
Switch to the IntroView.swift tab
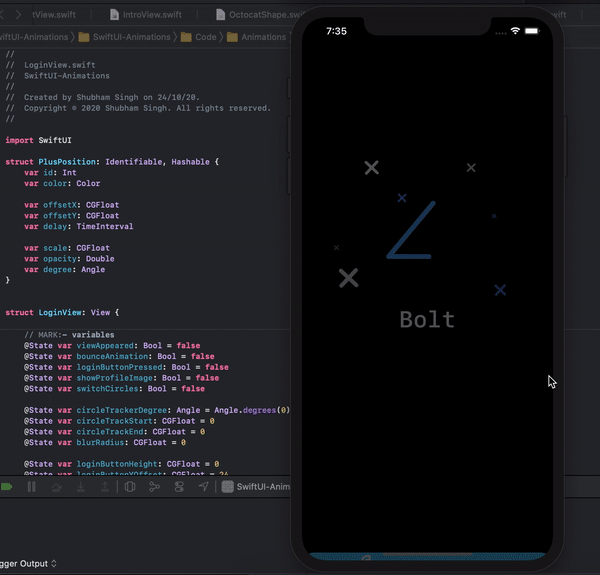click(146, 15)
